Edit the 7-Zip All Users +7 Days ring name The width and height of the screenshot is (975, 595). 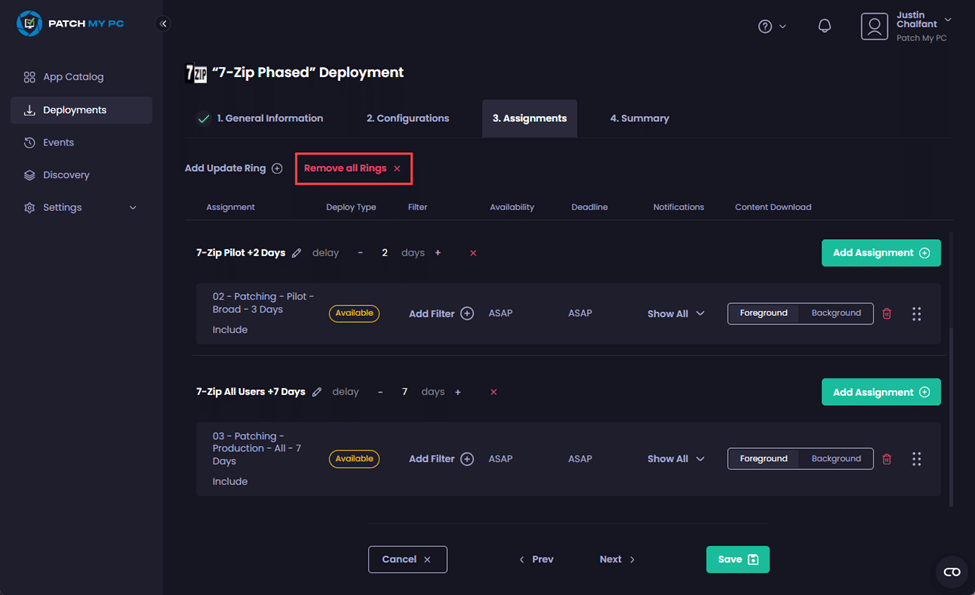[x=317, y=392]
